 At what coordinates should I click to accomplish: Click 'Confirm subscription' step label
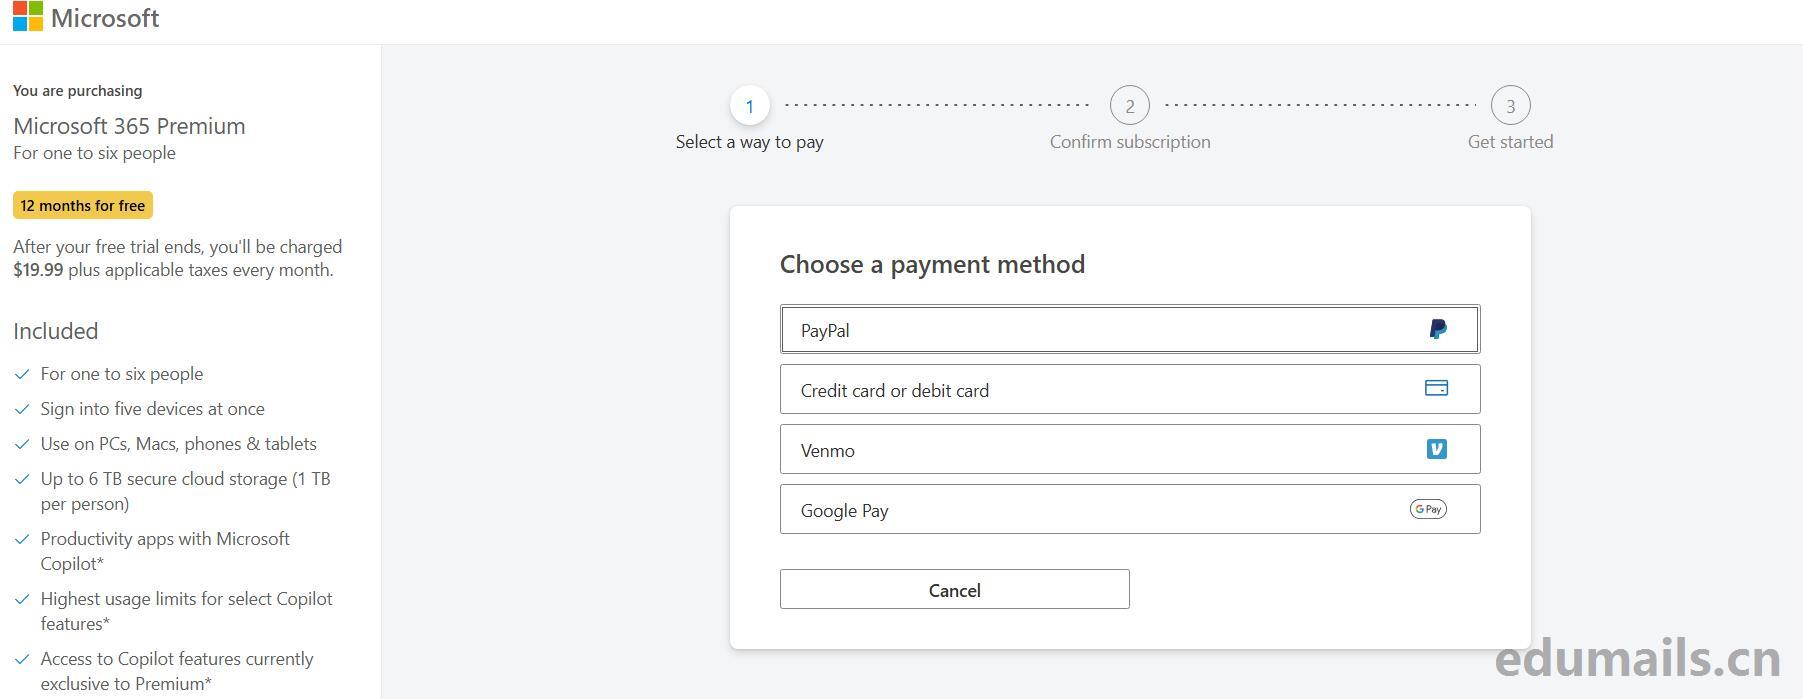click(x=1129, y=142)
